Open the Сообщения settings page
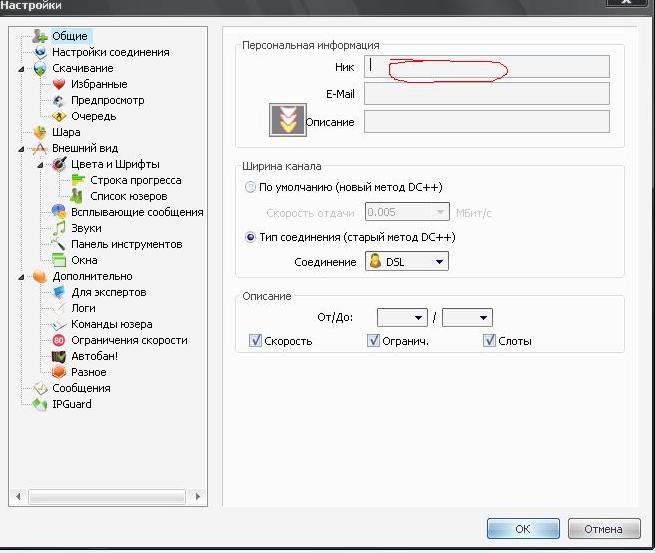This screenshot has width=655, height=553. [x=81, y=388]
